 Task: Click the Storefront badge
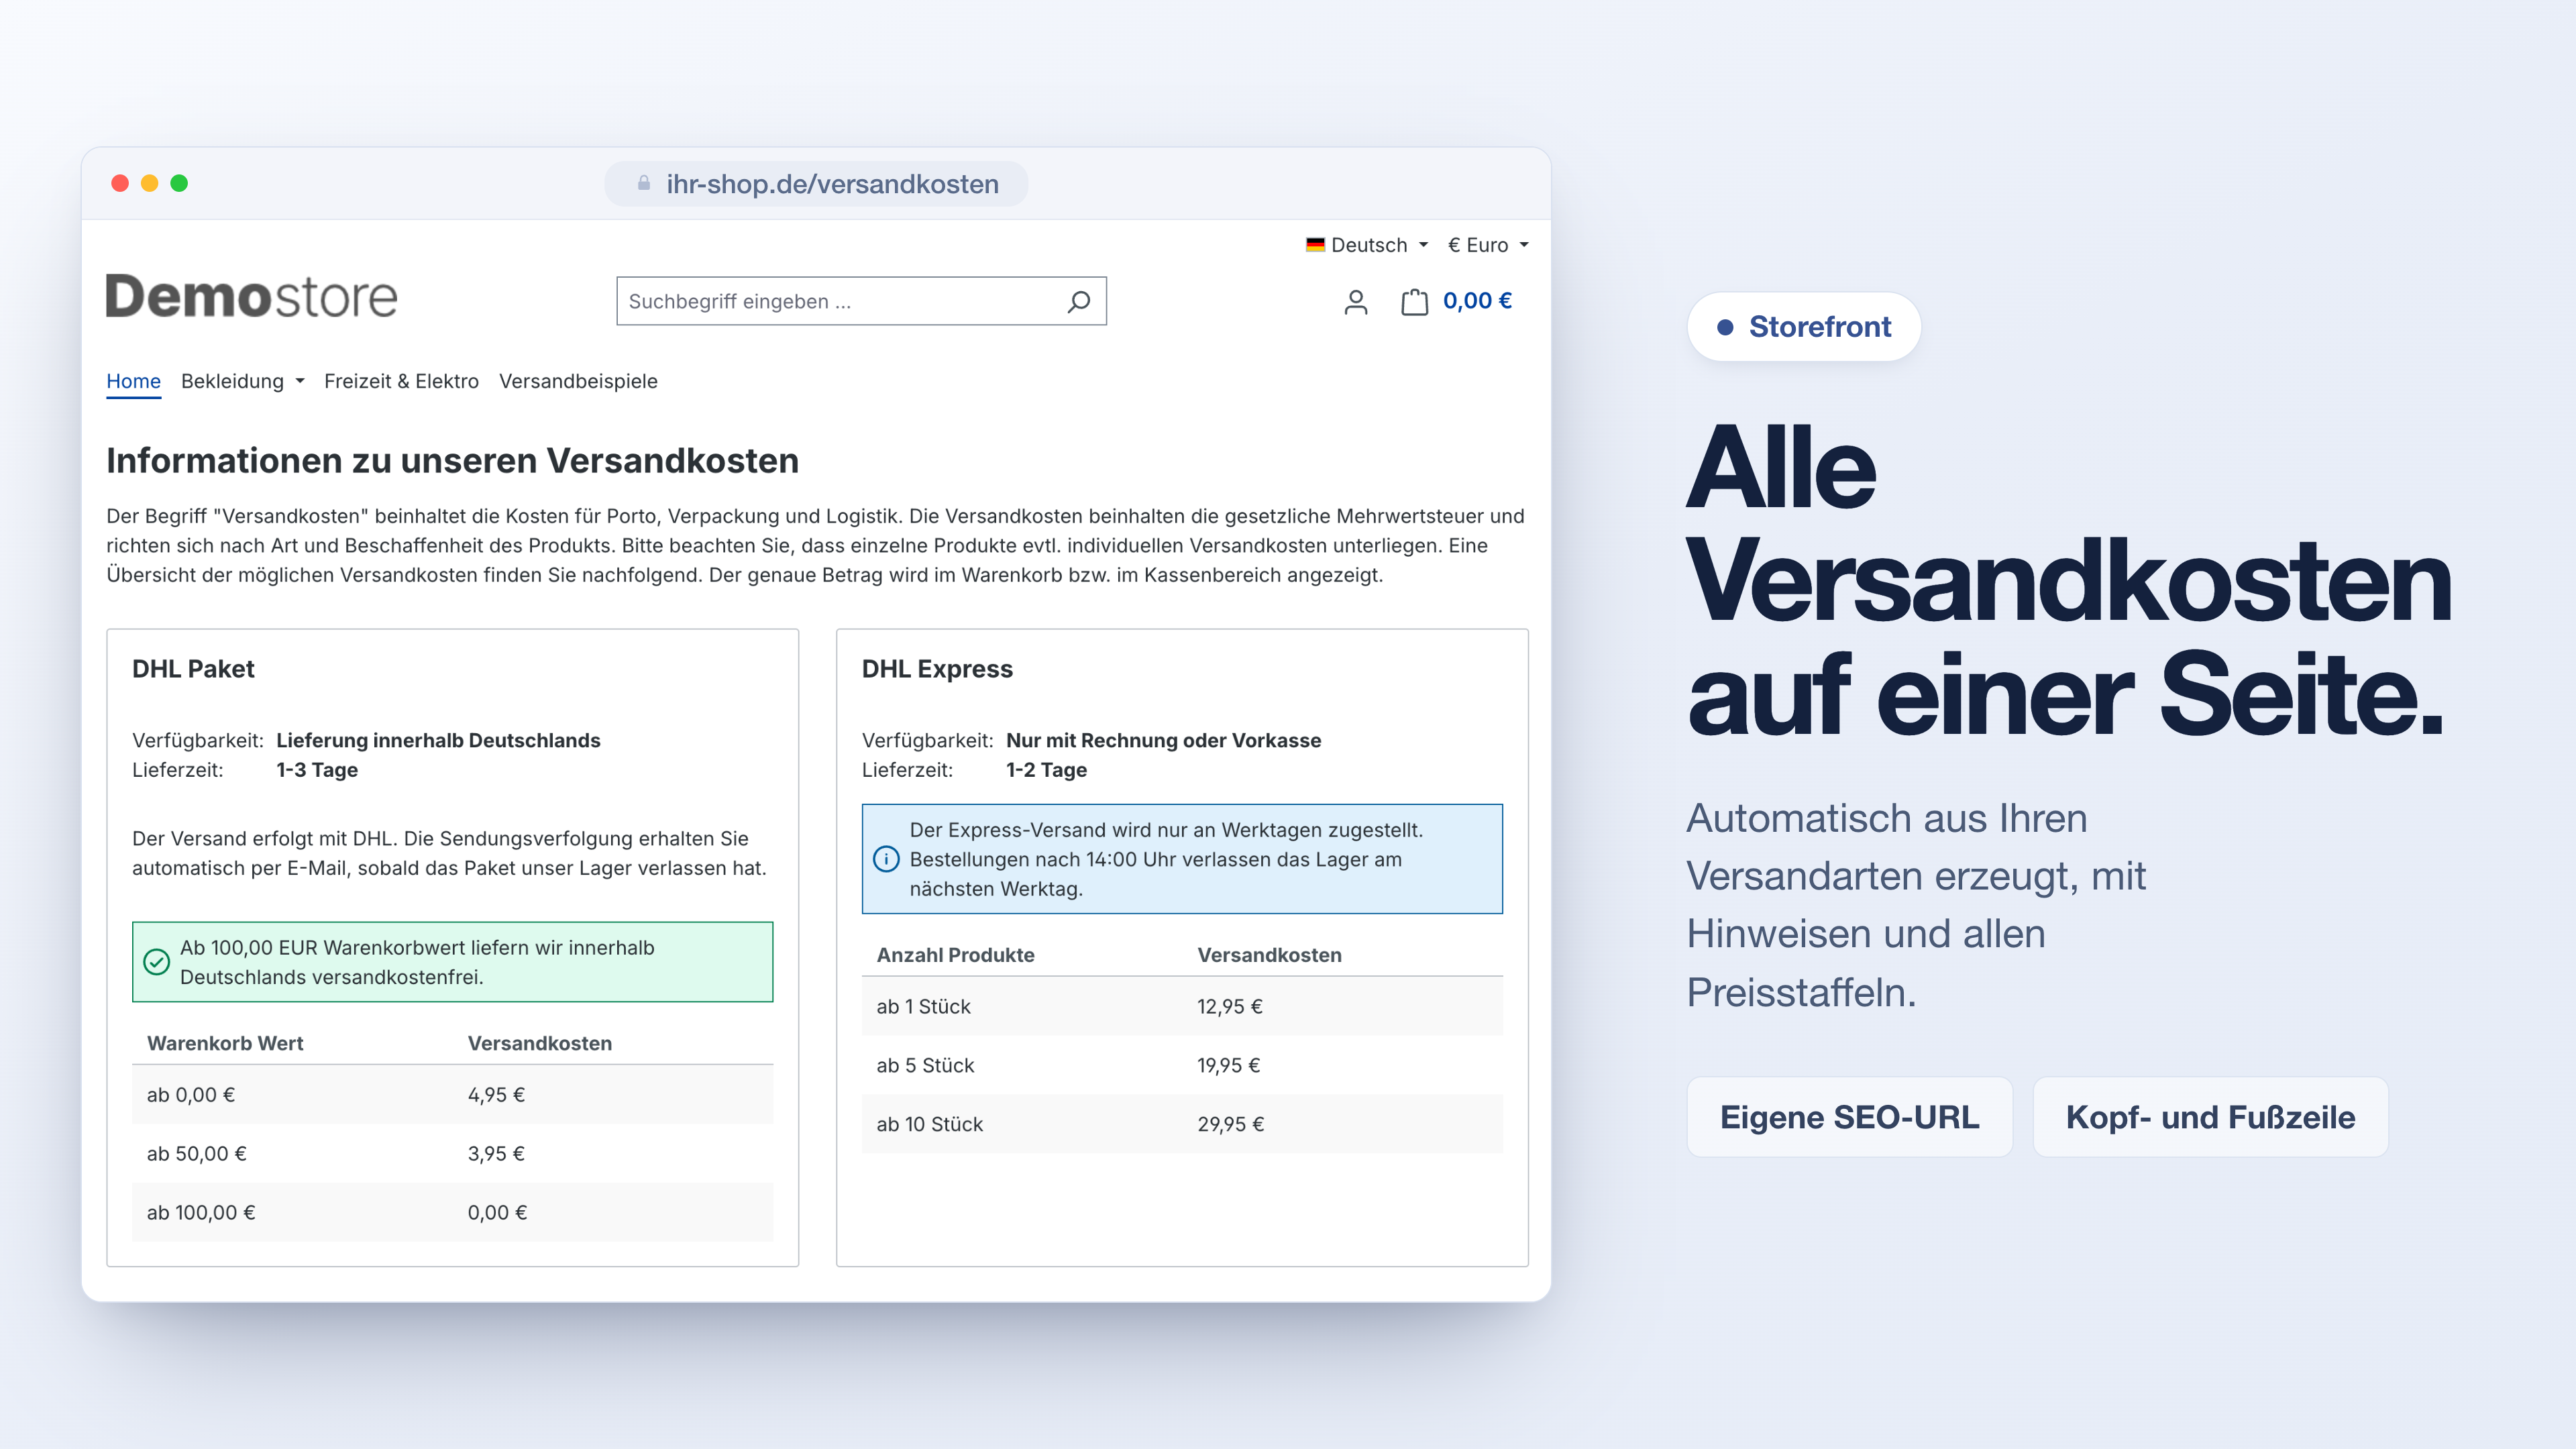tap(1803, 327)
